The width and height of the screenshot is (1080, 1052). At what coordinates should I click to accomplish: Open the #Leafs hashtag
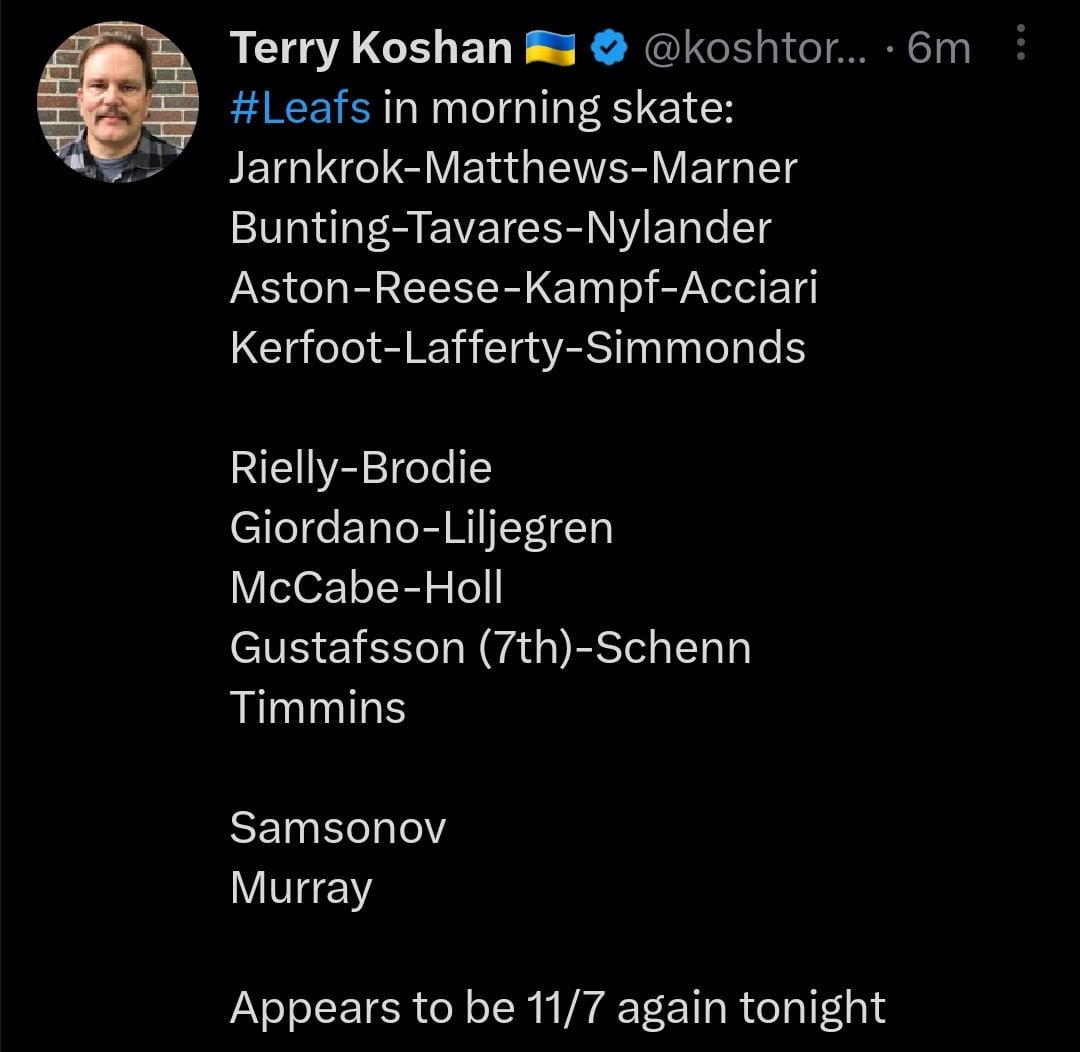point(300,108)
